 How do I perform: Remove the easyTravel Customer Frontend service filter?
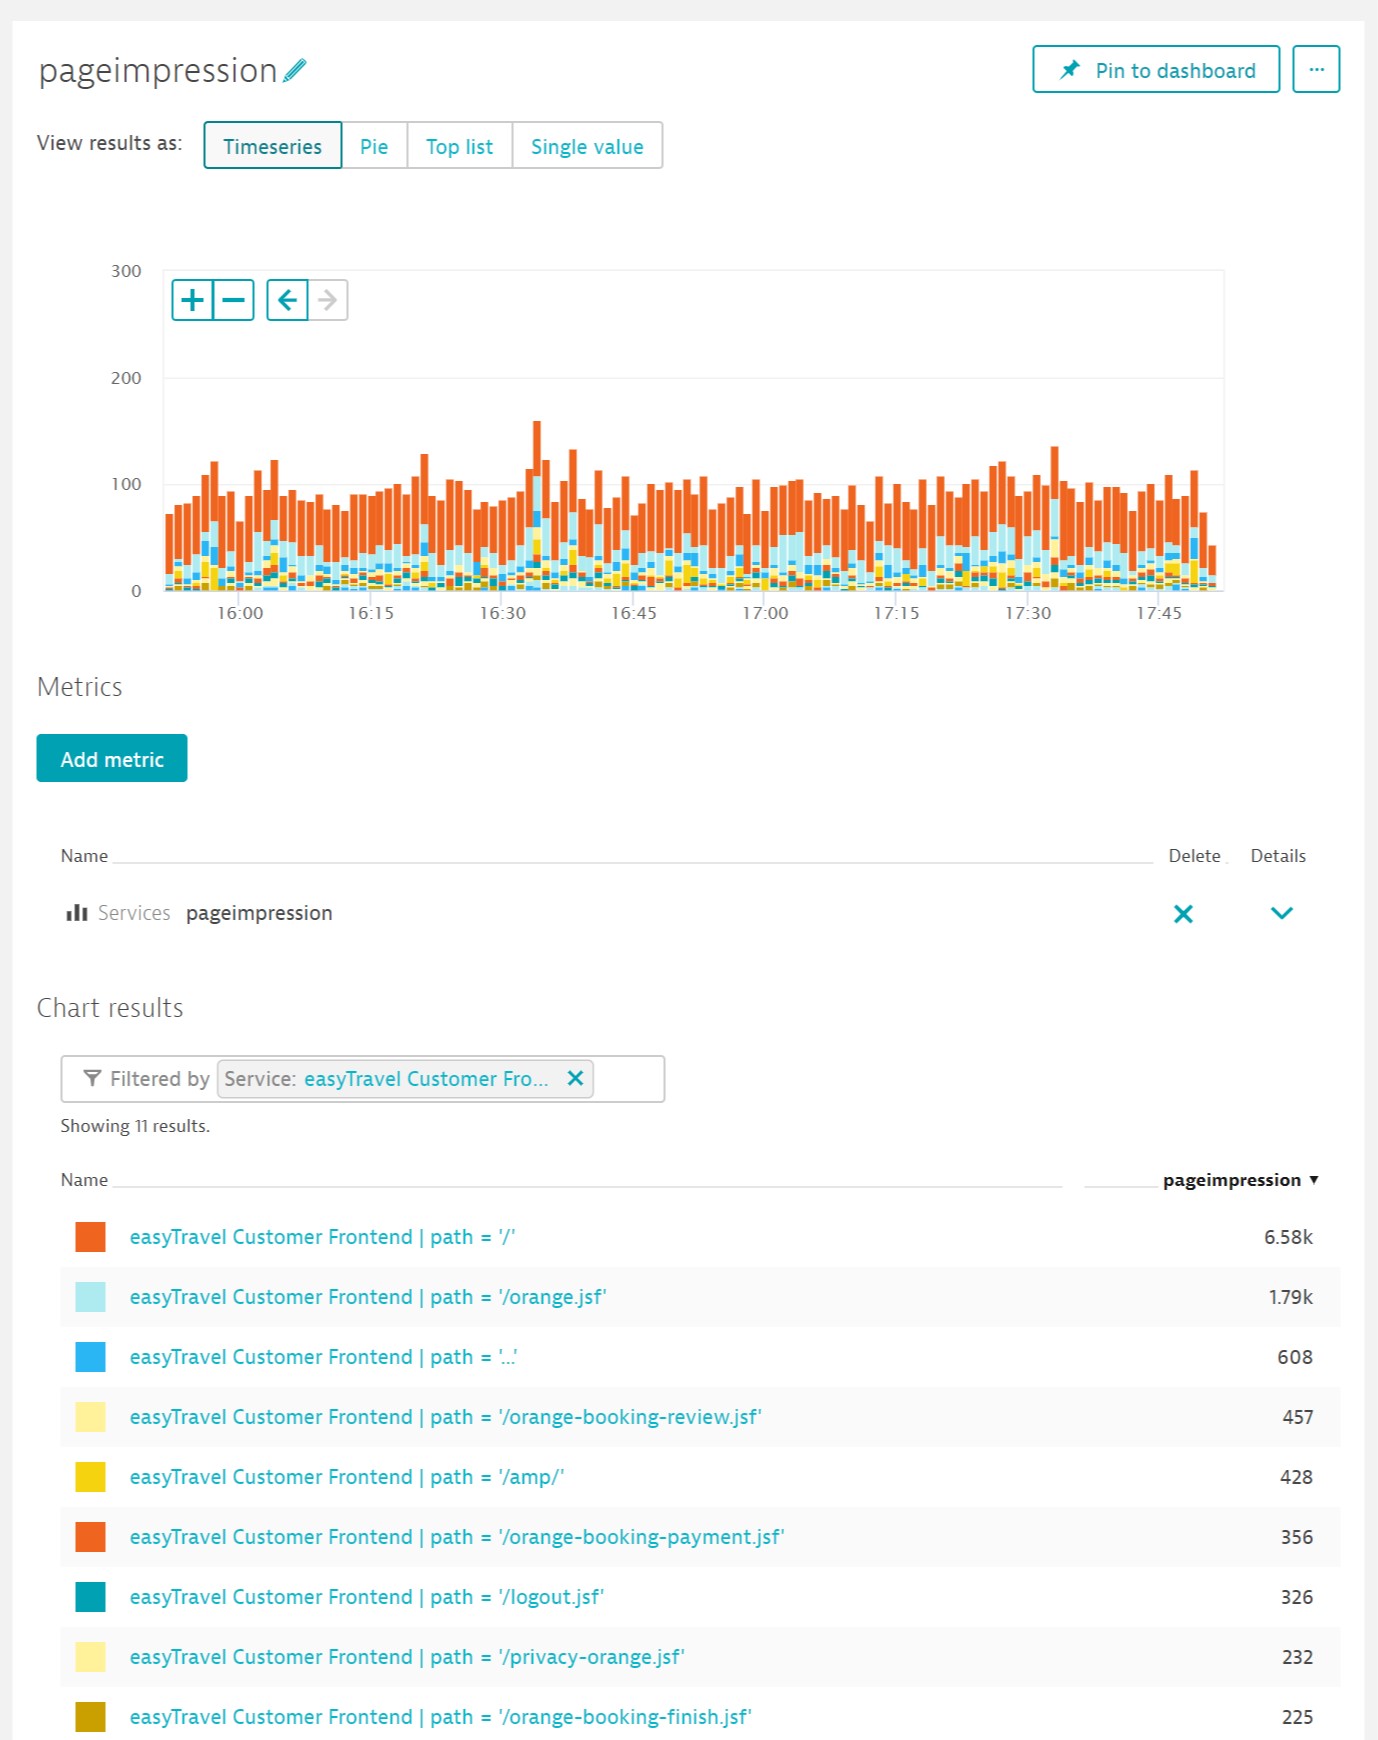click(x=575, y=1078)
